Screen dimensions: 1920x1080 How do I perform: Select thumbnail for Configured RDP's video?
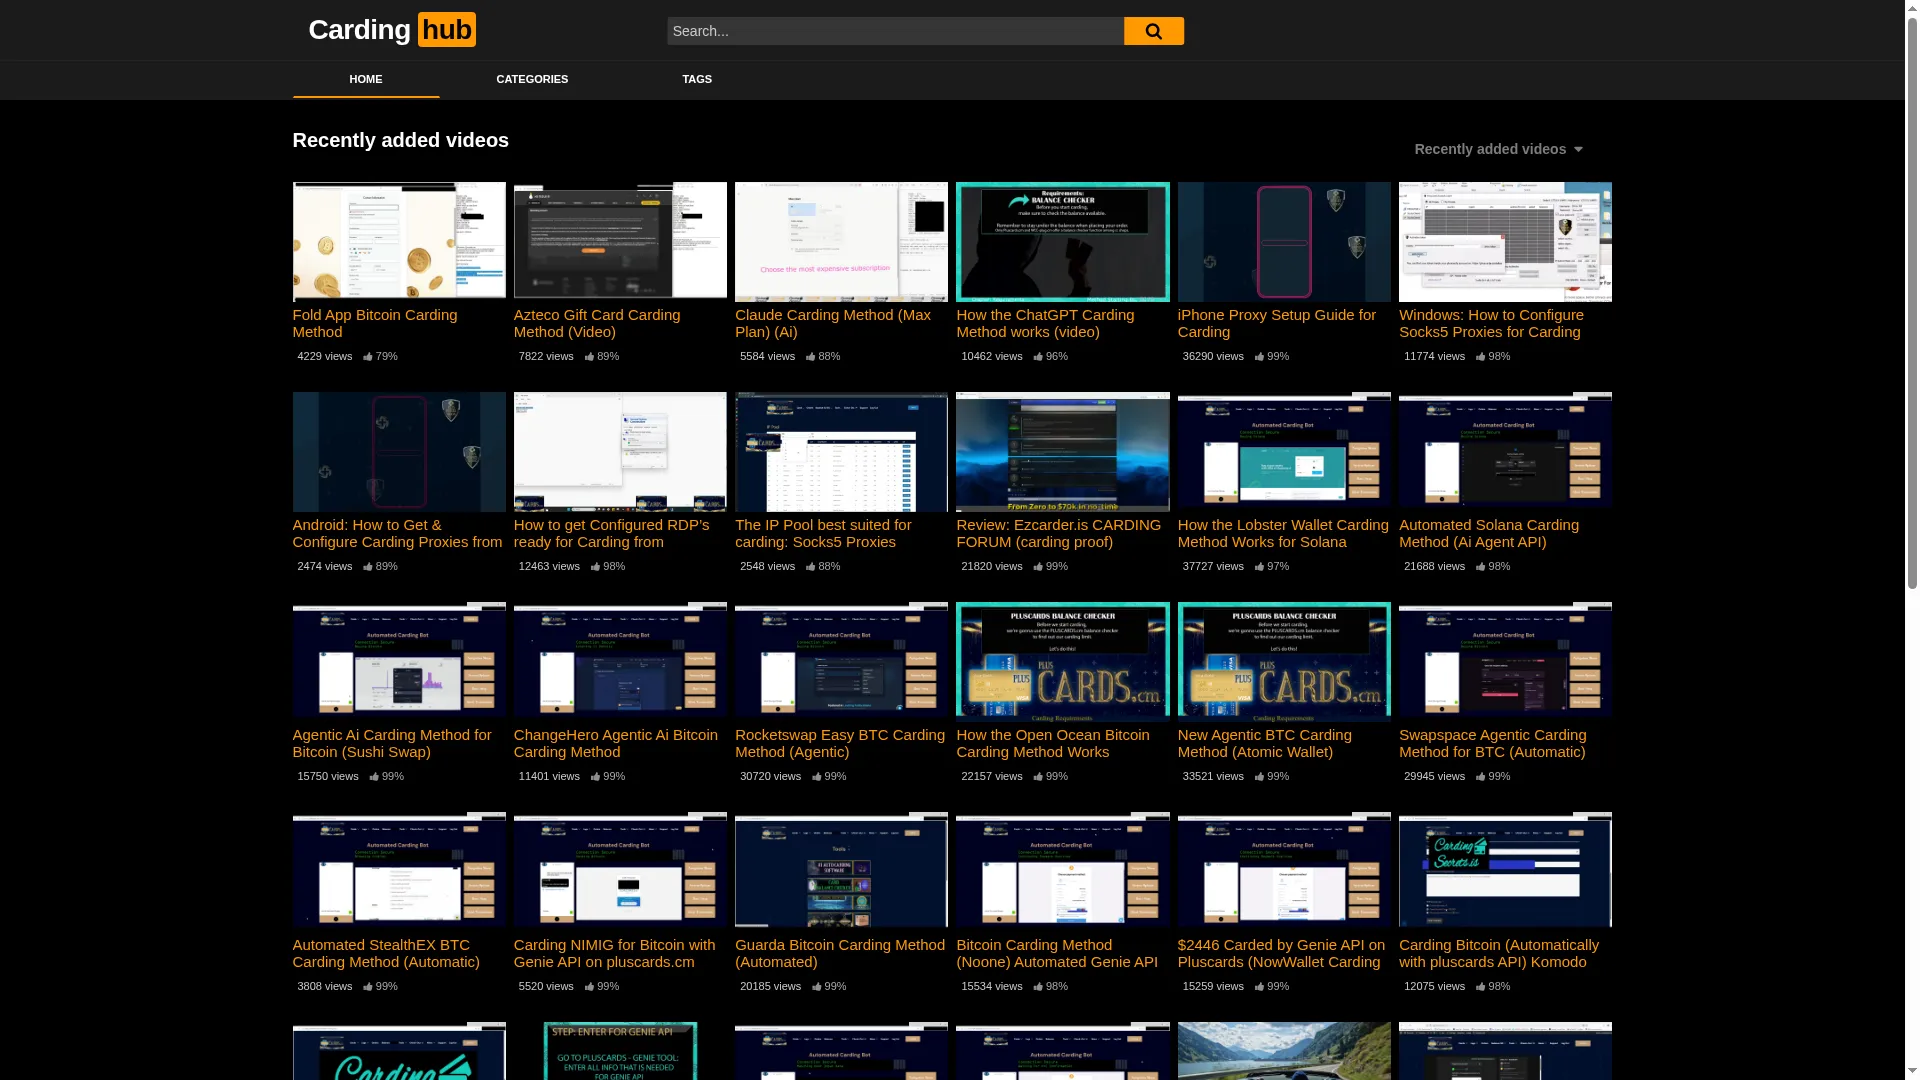coord(620,452)
